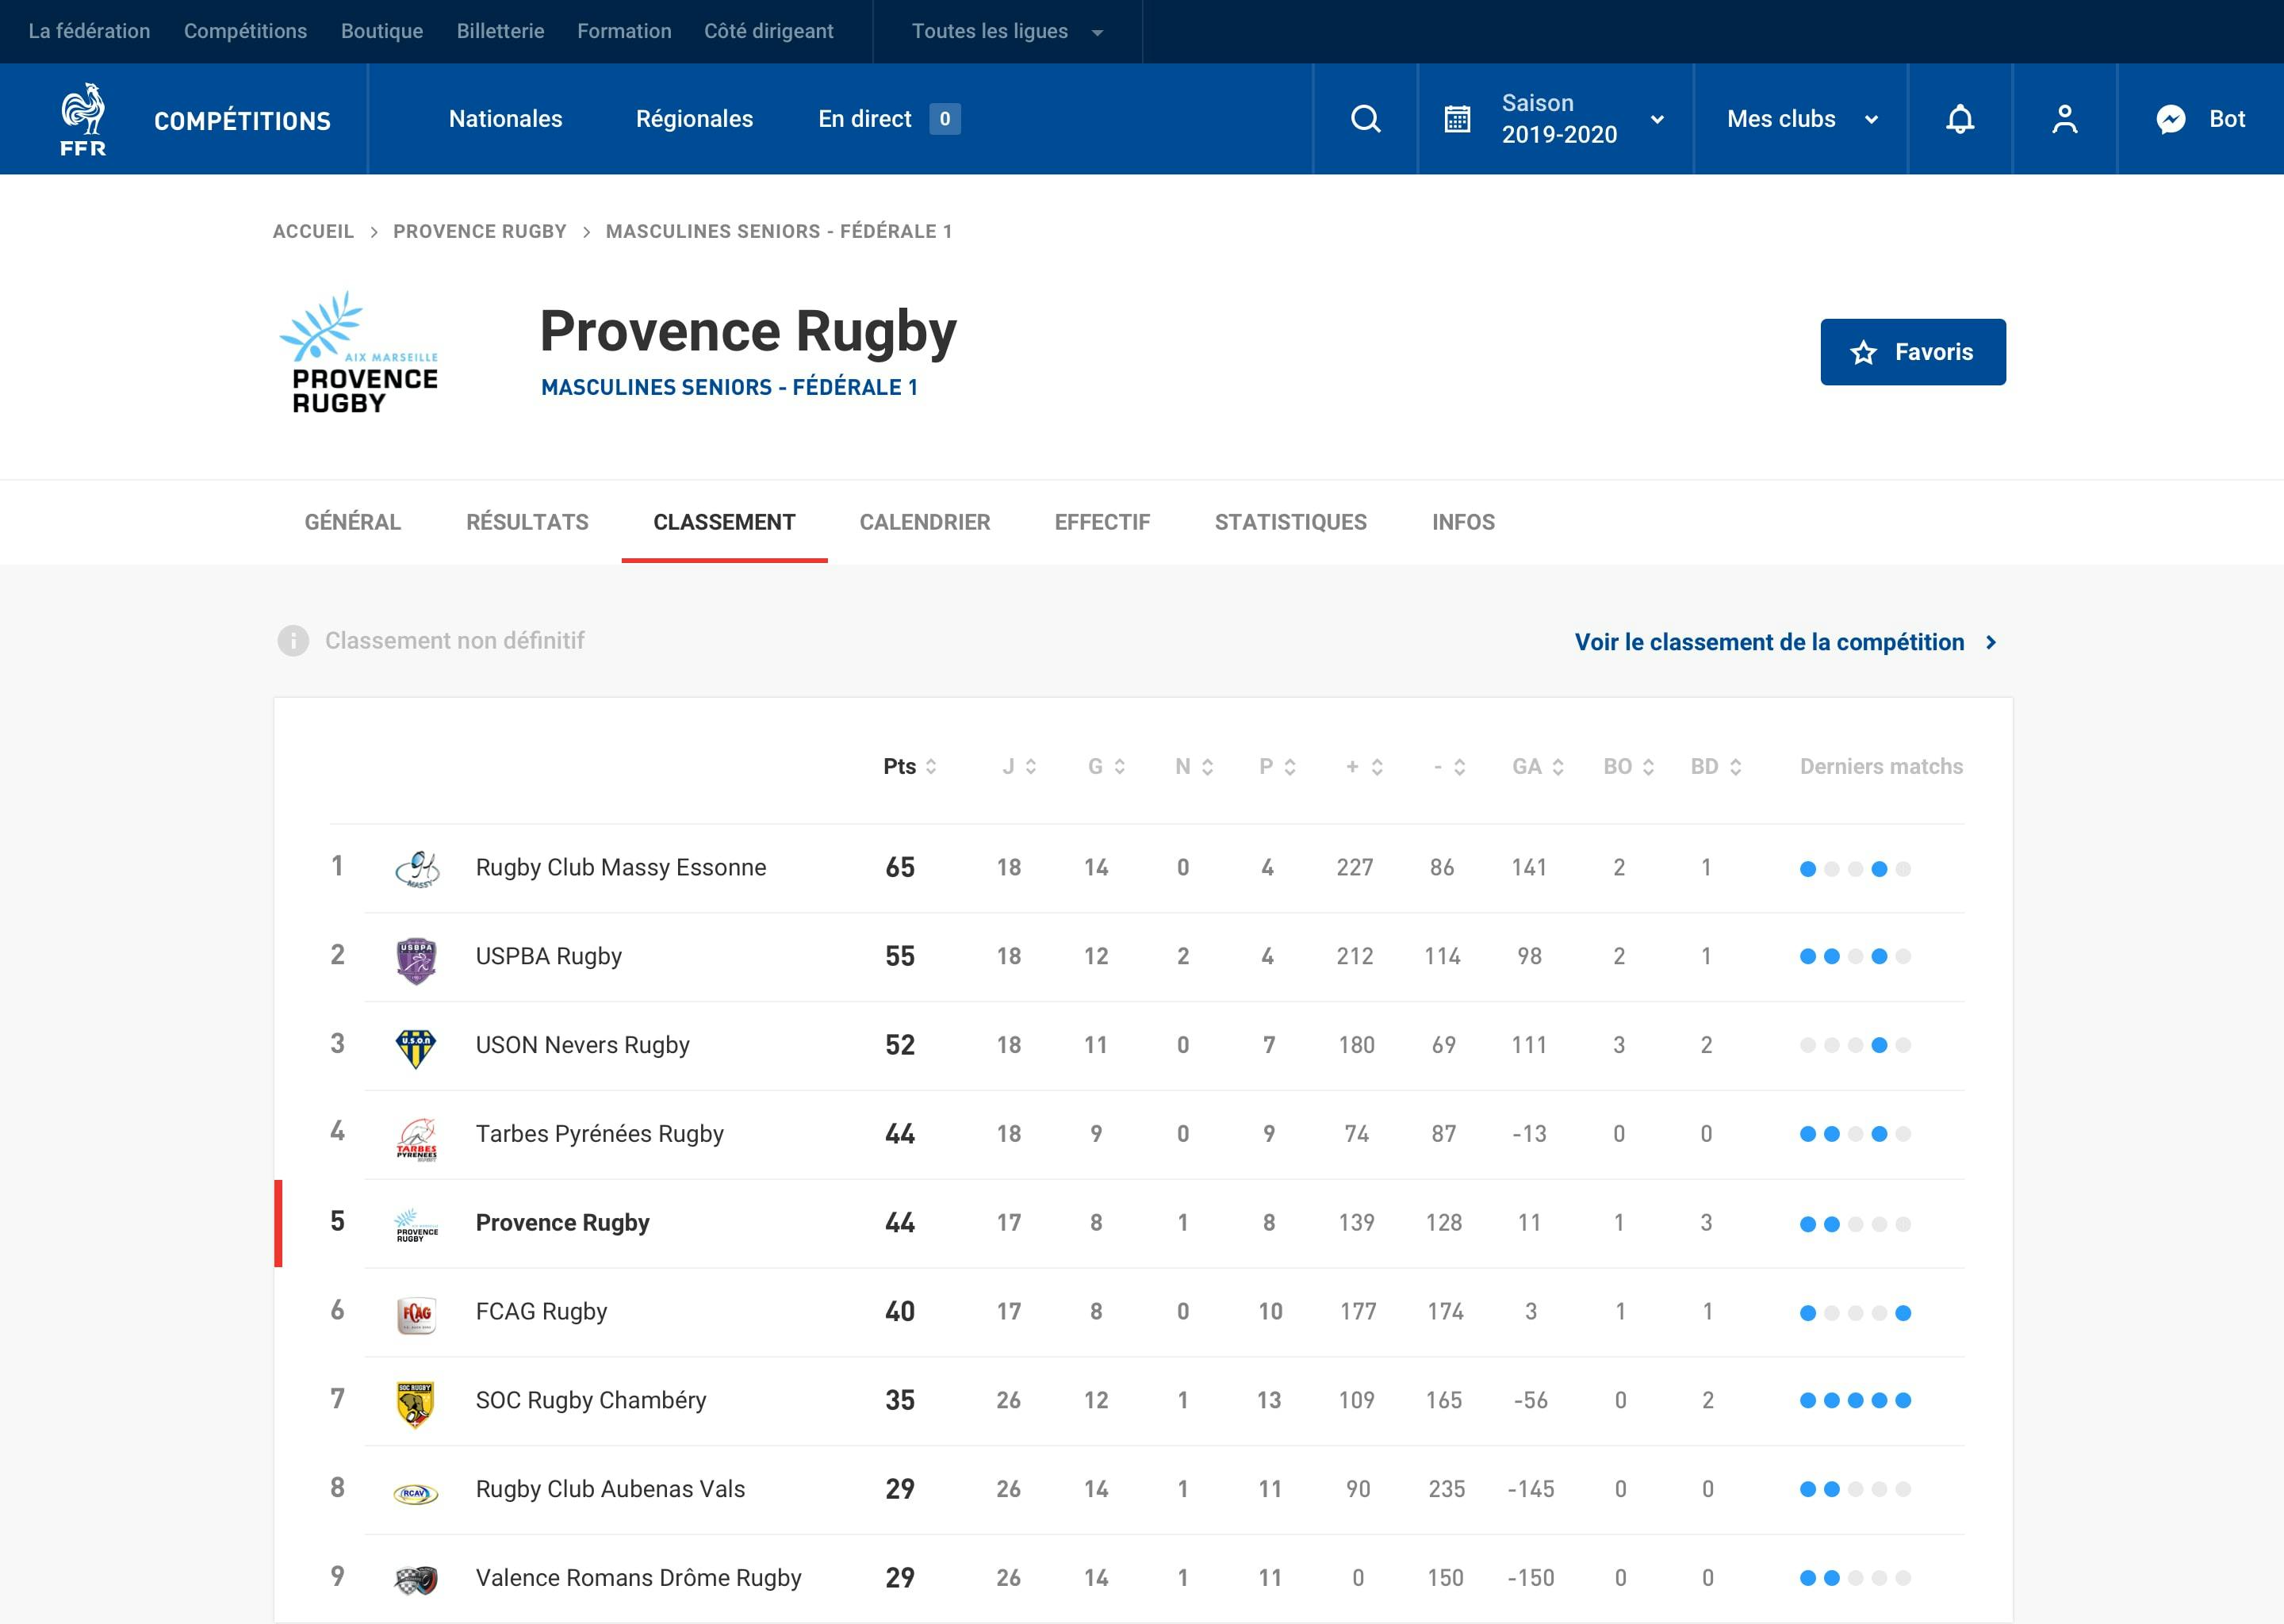The image size is (2284, 1624).
Task: Click the Provence Rugby club logo header
Action: click(358, 352)
